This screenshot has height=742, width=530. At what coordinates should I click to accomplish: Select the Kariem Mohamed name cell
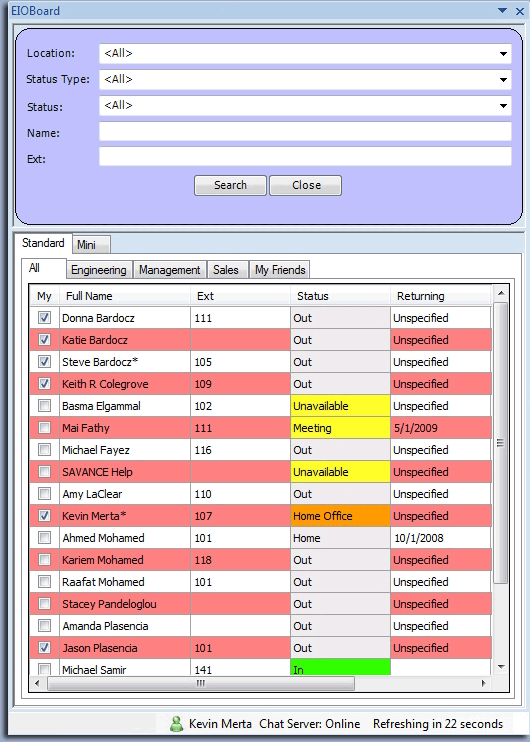point(124,560)
